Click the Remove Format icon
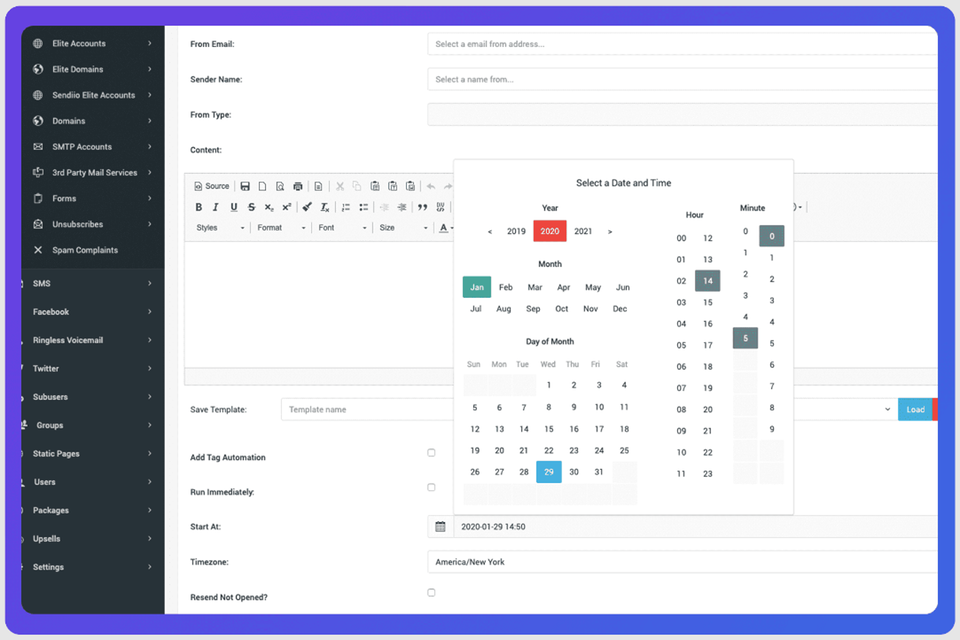 pos(325,207)
